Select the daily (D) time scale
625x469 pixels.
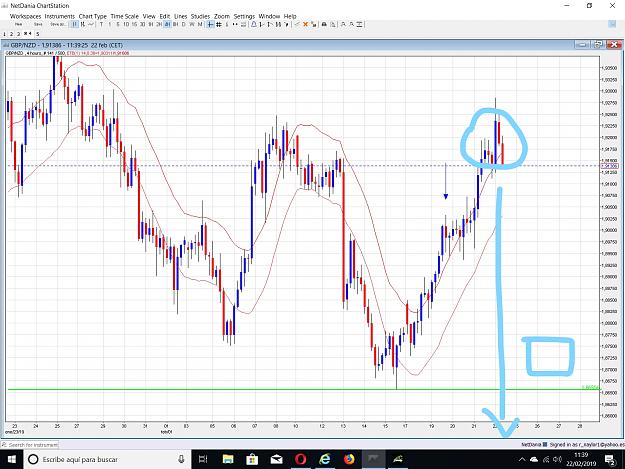[183, 24]
